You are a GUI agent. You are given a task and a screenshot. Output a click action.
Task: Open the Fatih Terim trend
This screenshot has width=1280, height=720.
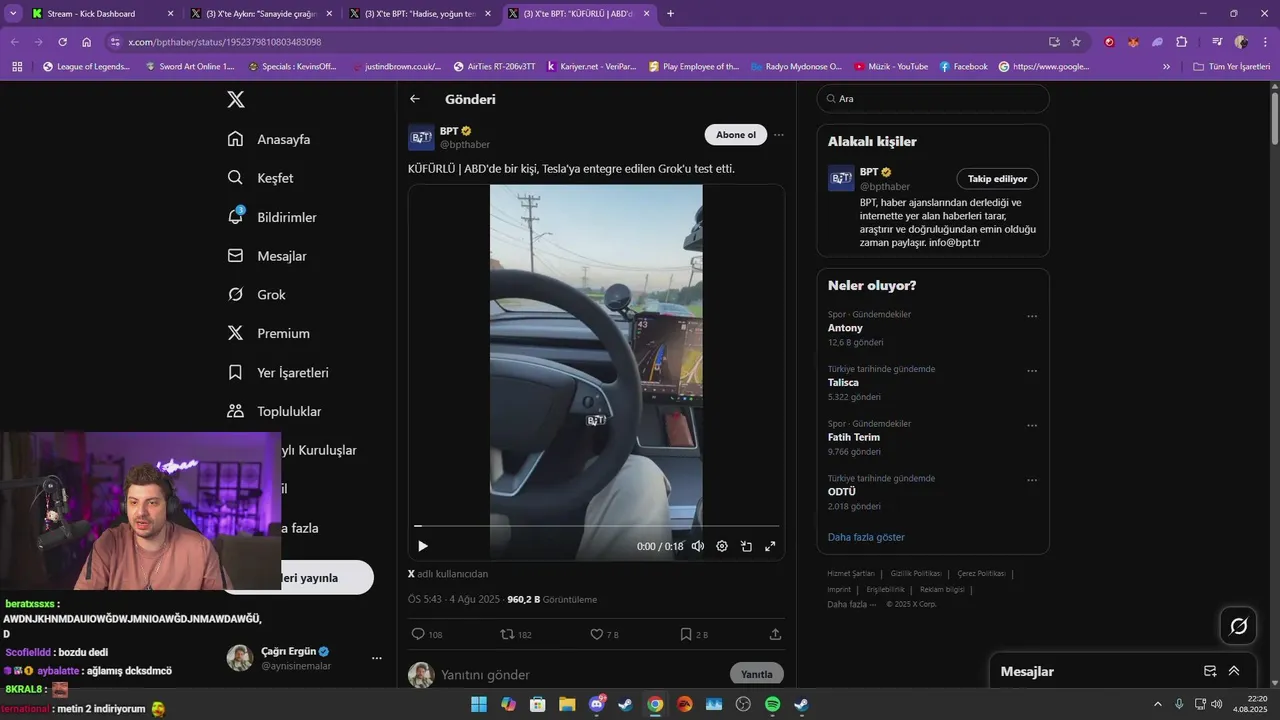pos(854,437)
